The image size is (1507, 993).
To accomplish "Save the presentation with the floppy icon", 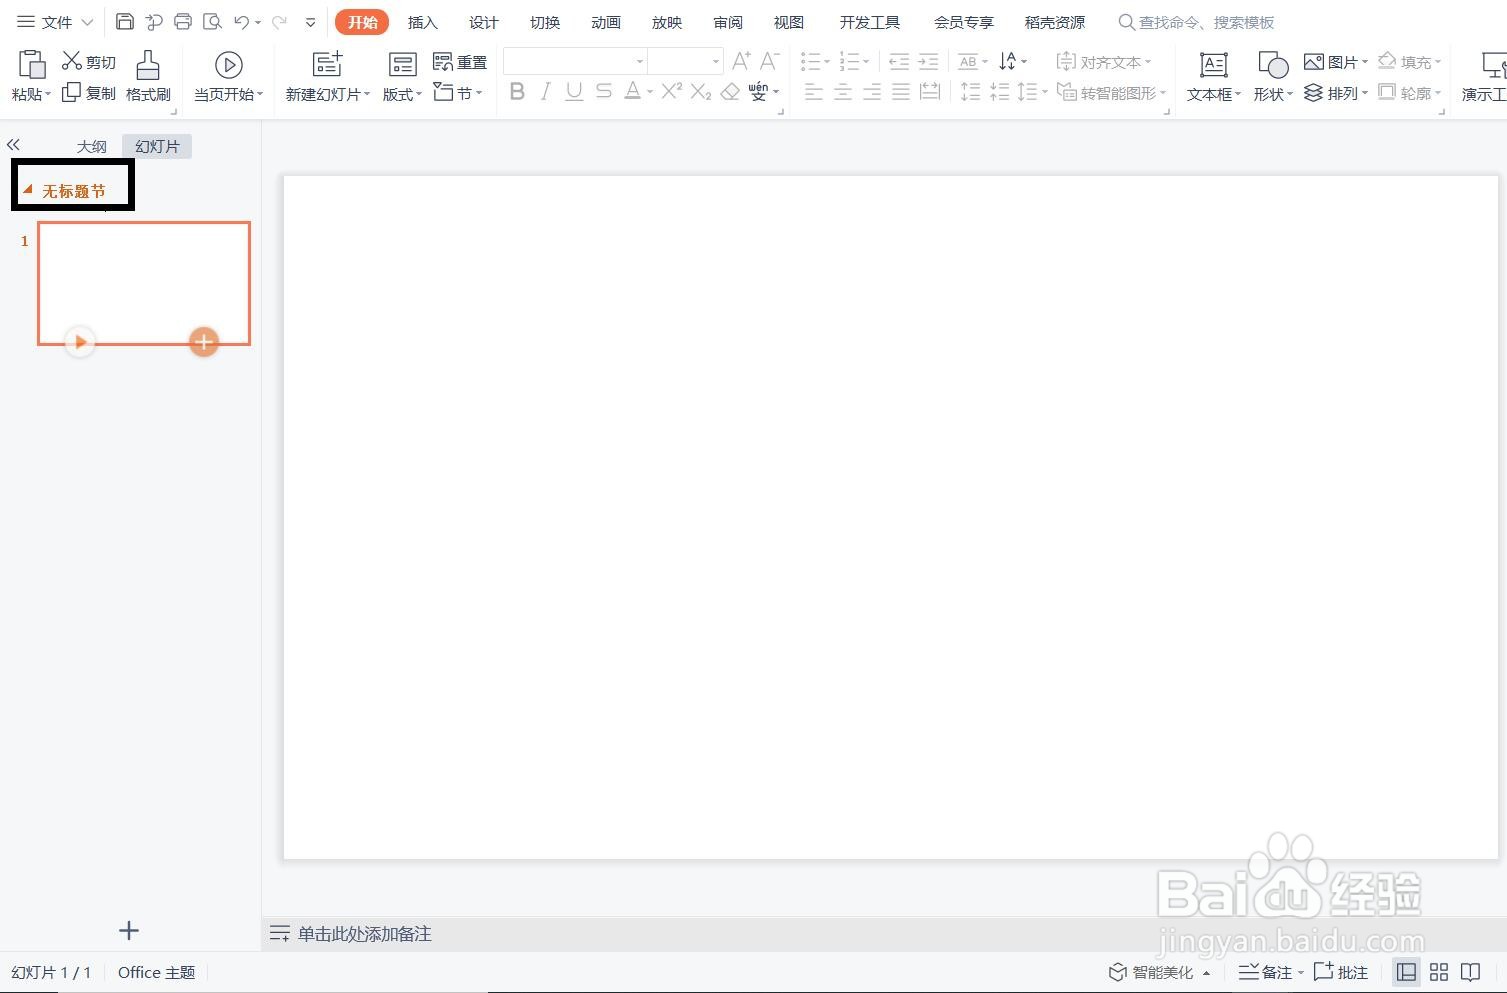I will [125, 22].
